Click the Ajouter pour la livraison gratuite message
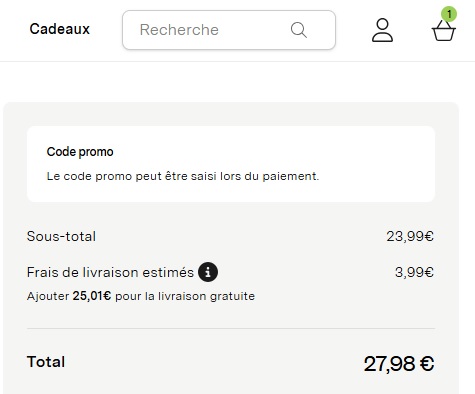Image resolution: width=475 pixels, height=394 pixels. tap(141, 296)
